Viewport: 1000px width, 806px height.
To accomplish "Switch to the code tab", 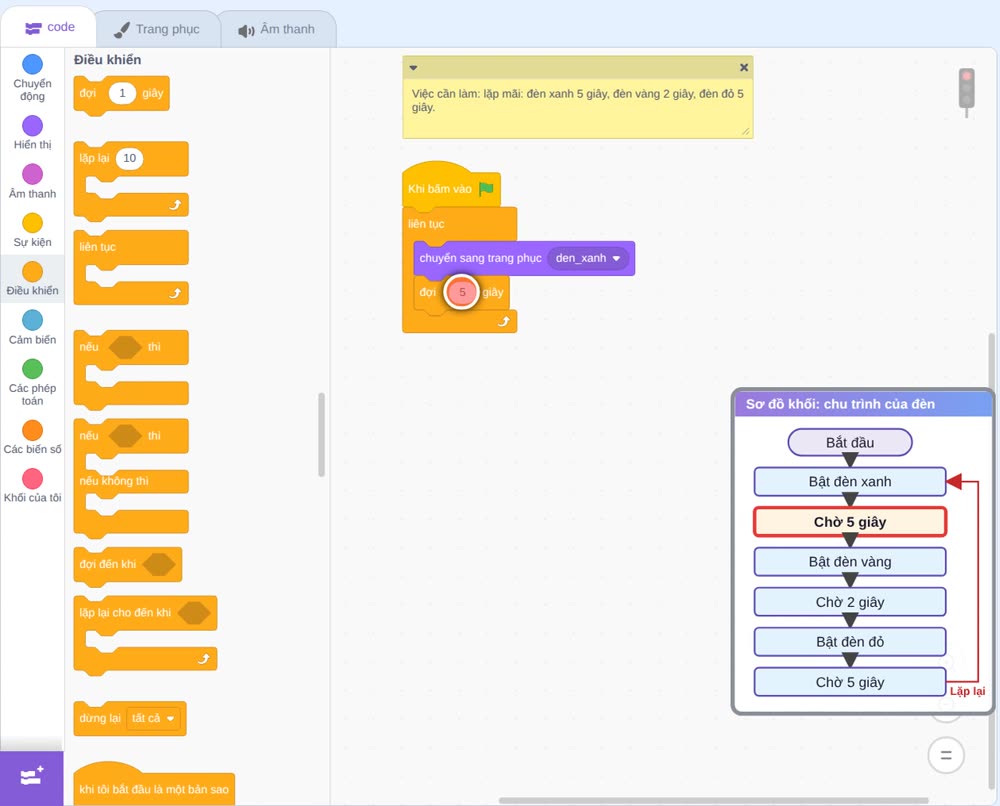I will pyautogui.click(x=49, y=27).
